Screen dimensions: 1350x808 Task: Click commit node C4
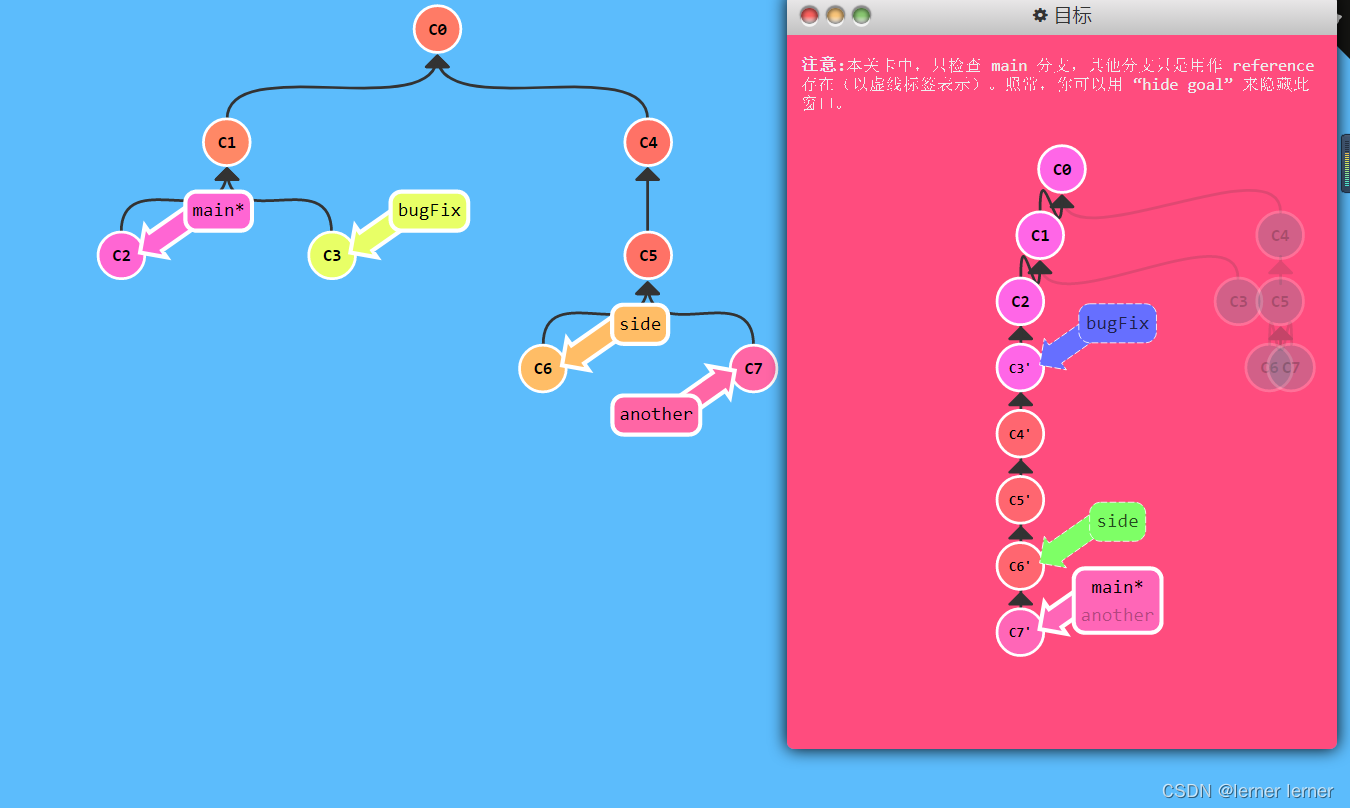click(648, 142)
